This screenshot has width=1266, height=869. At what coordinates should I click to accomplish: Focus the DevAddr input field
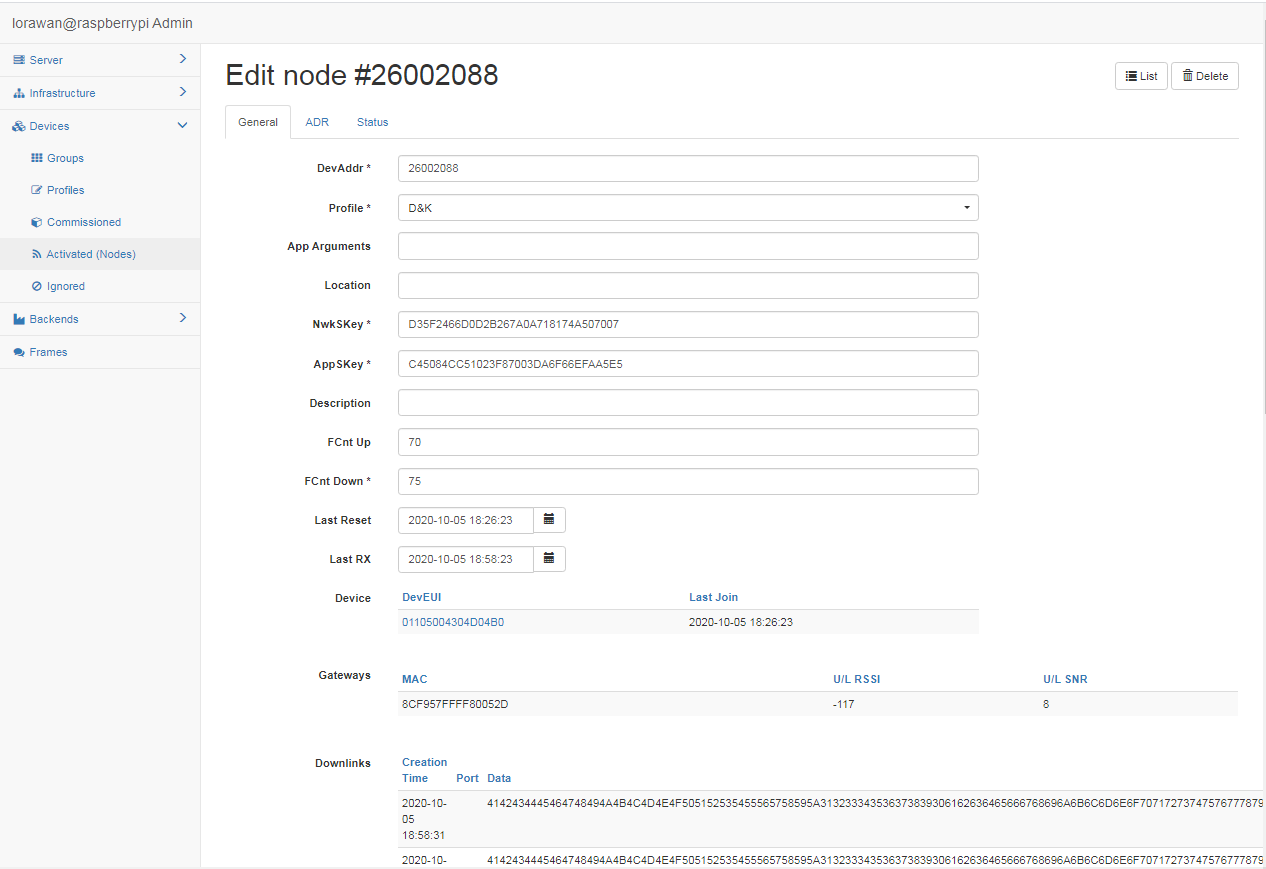tap(688, 168)
